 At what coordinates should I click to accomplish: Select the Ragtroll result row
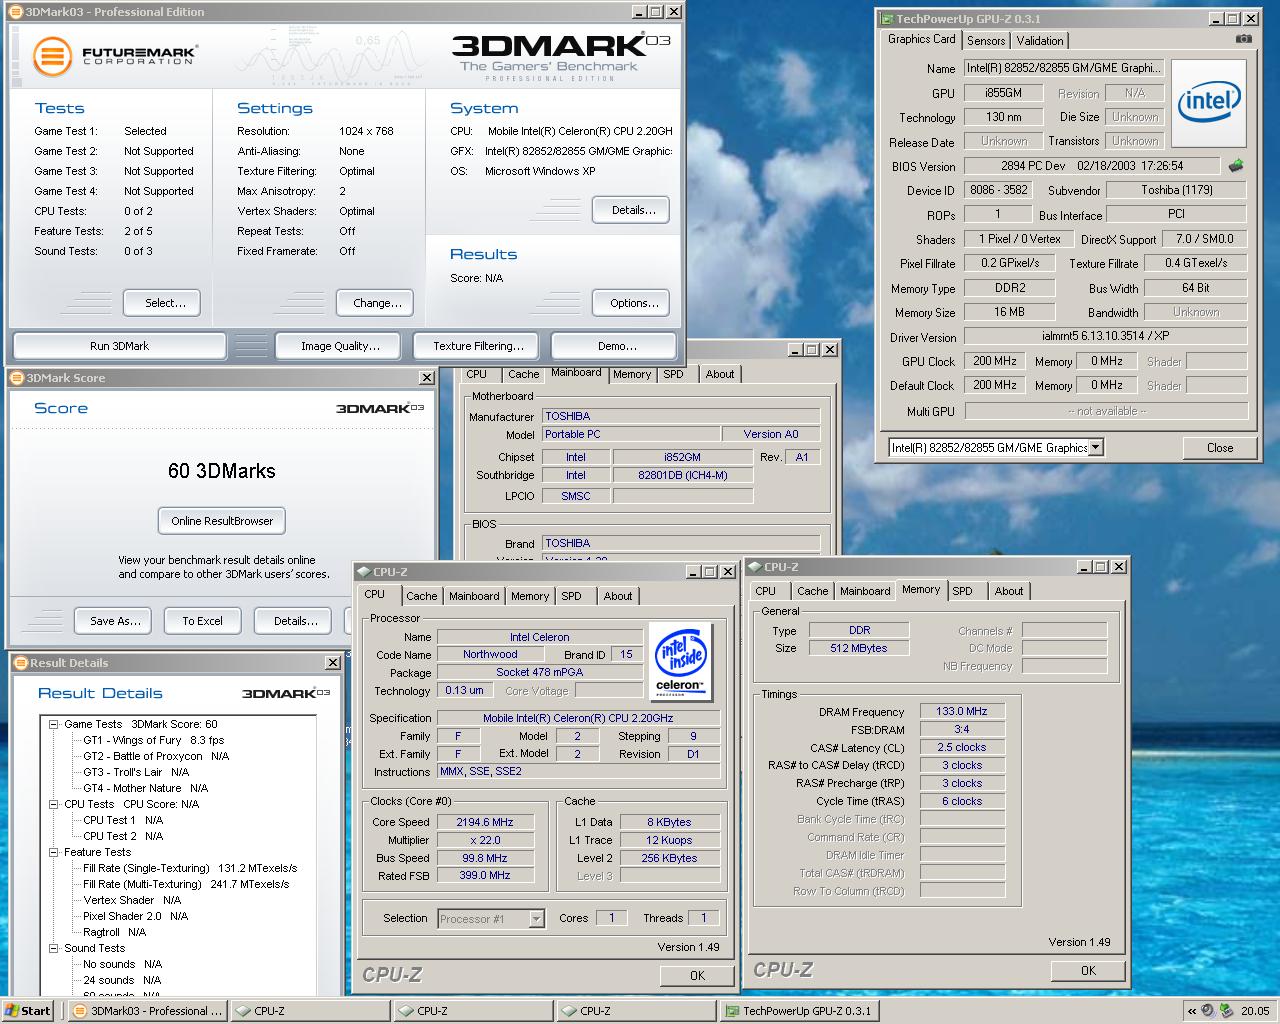[x=114, y=932]
